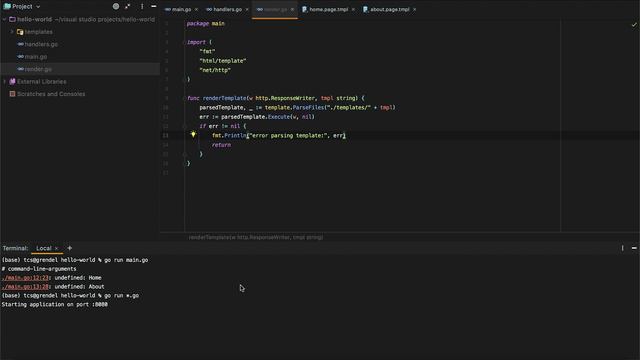Click the fold end marker of import block
The width and height of the screenshot is (640, 360).
point(184,79)
